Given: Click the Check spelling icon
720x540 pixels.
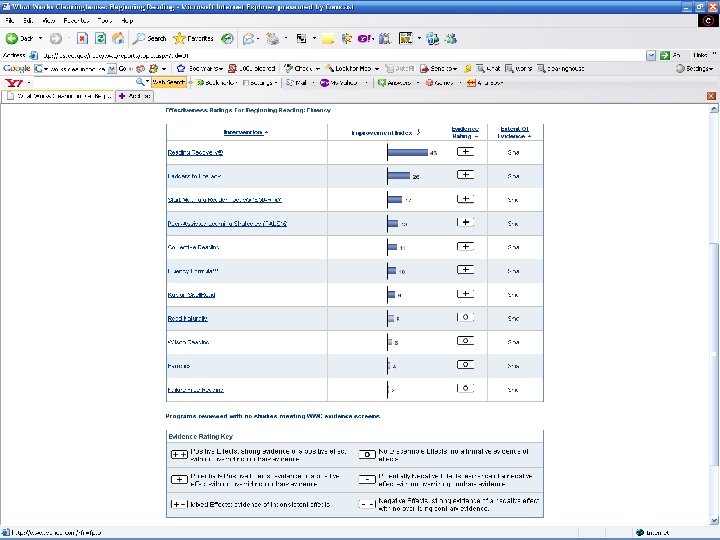Looking at the screenshot, I should point(288,68).
